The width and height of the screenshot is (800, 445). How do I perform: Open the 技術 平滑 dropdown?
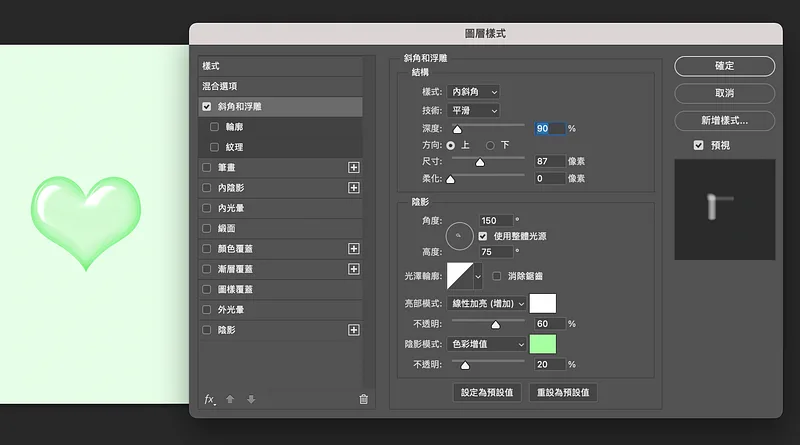pos(473,110)
